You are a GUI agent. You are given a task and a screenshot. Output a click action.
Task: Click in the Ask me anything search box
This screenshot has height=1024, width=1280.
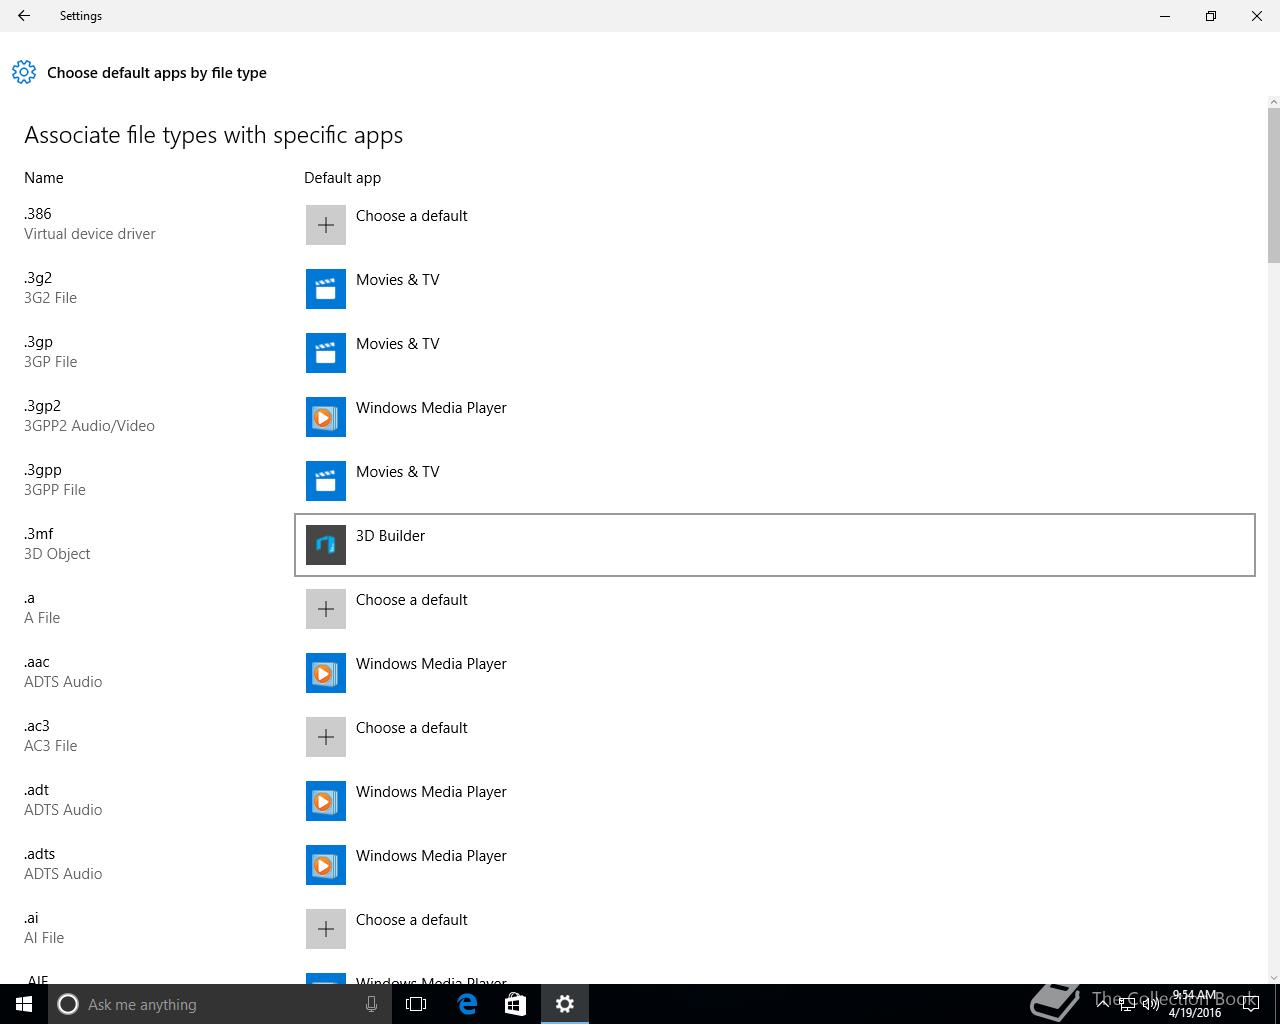[x=220, y=1004]
